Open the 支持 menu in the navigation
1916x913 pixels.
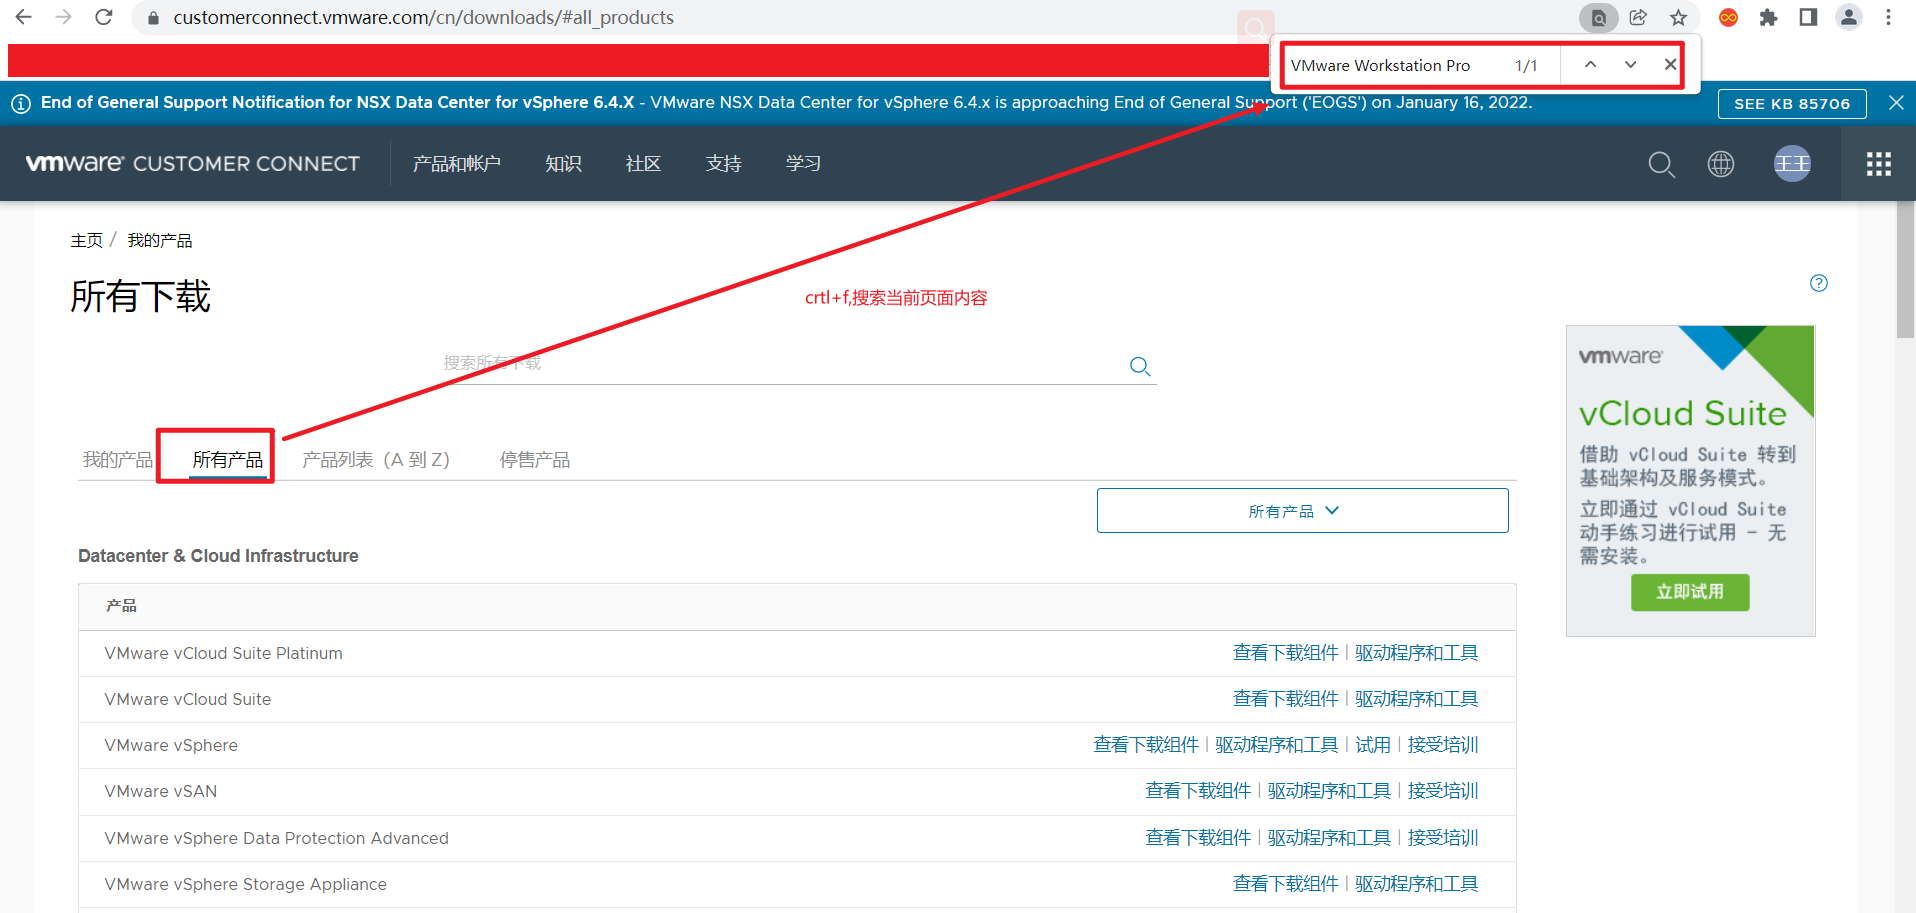point(723,163)
